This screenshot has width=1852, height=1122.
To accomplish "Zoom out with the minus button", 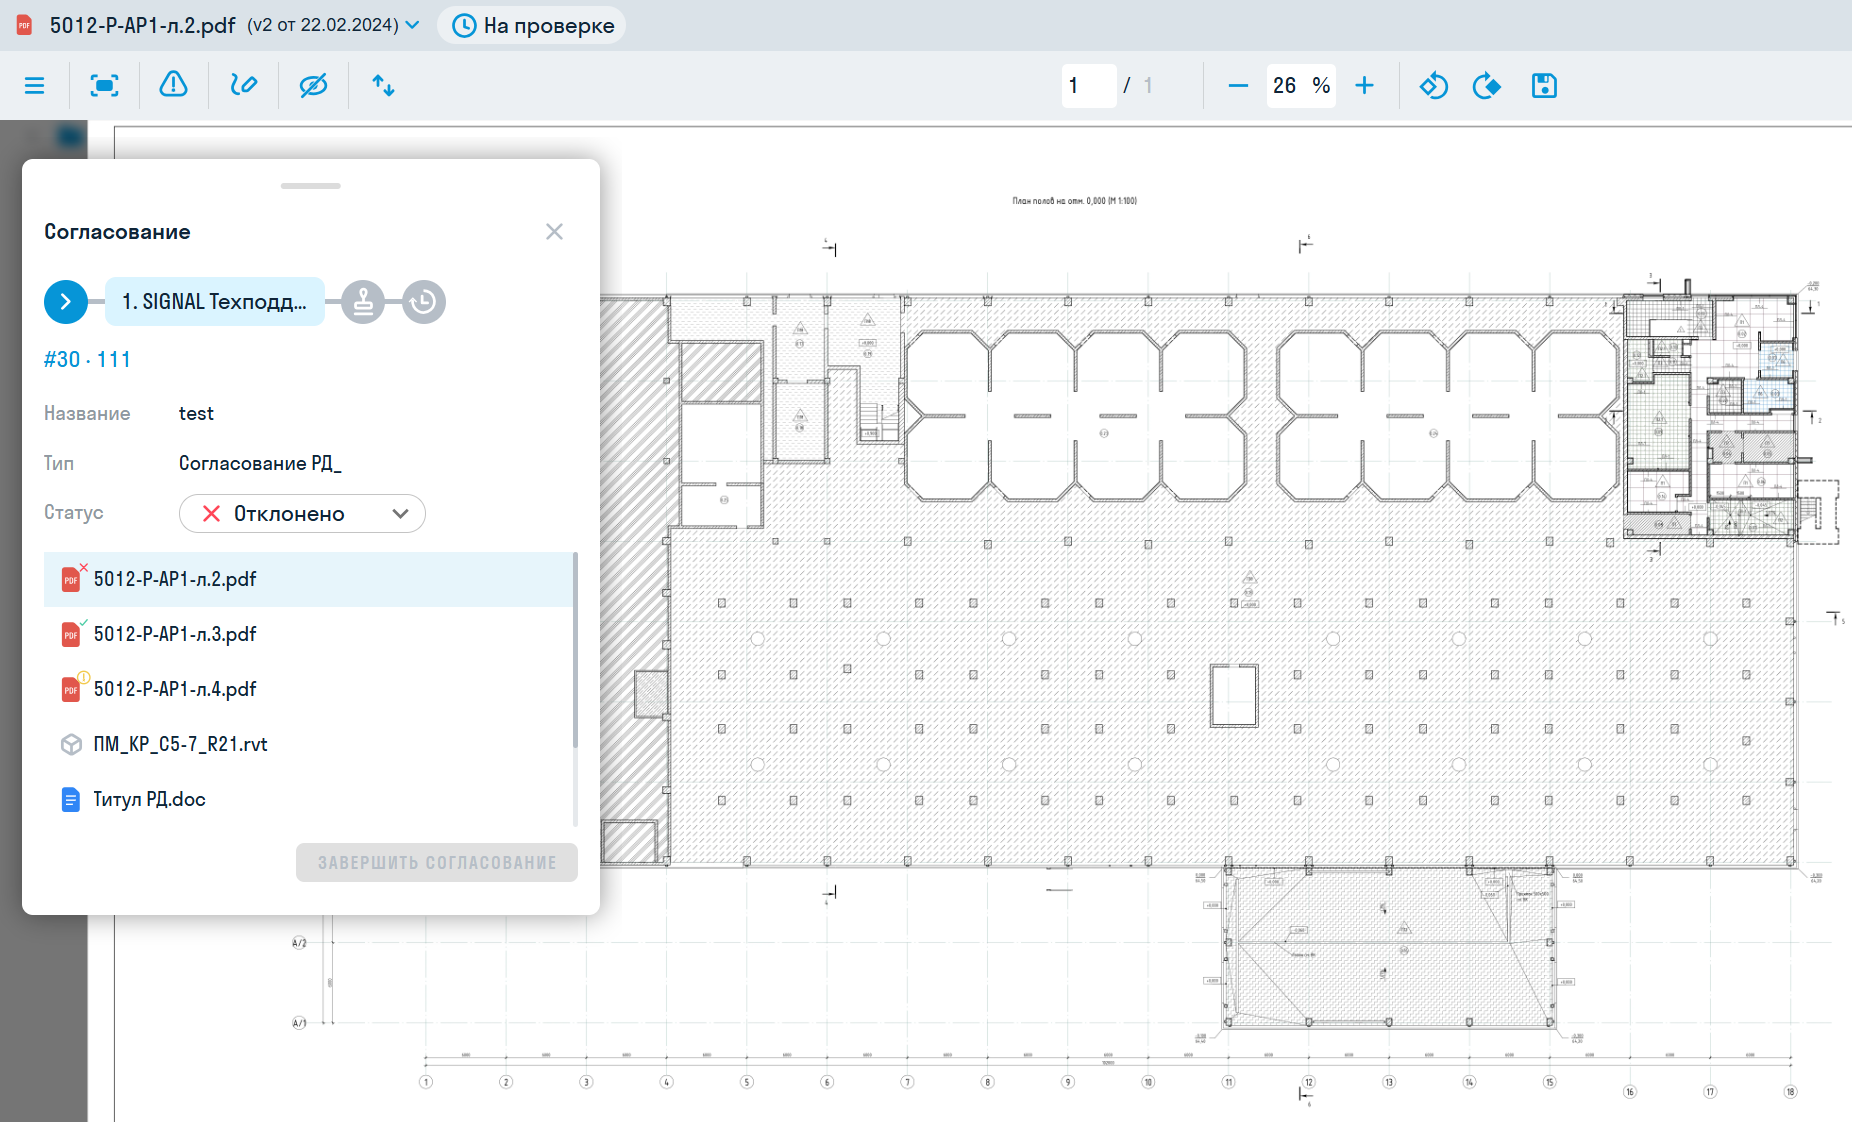I will click(x=1238, y=86).
